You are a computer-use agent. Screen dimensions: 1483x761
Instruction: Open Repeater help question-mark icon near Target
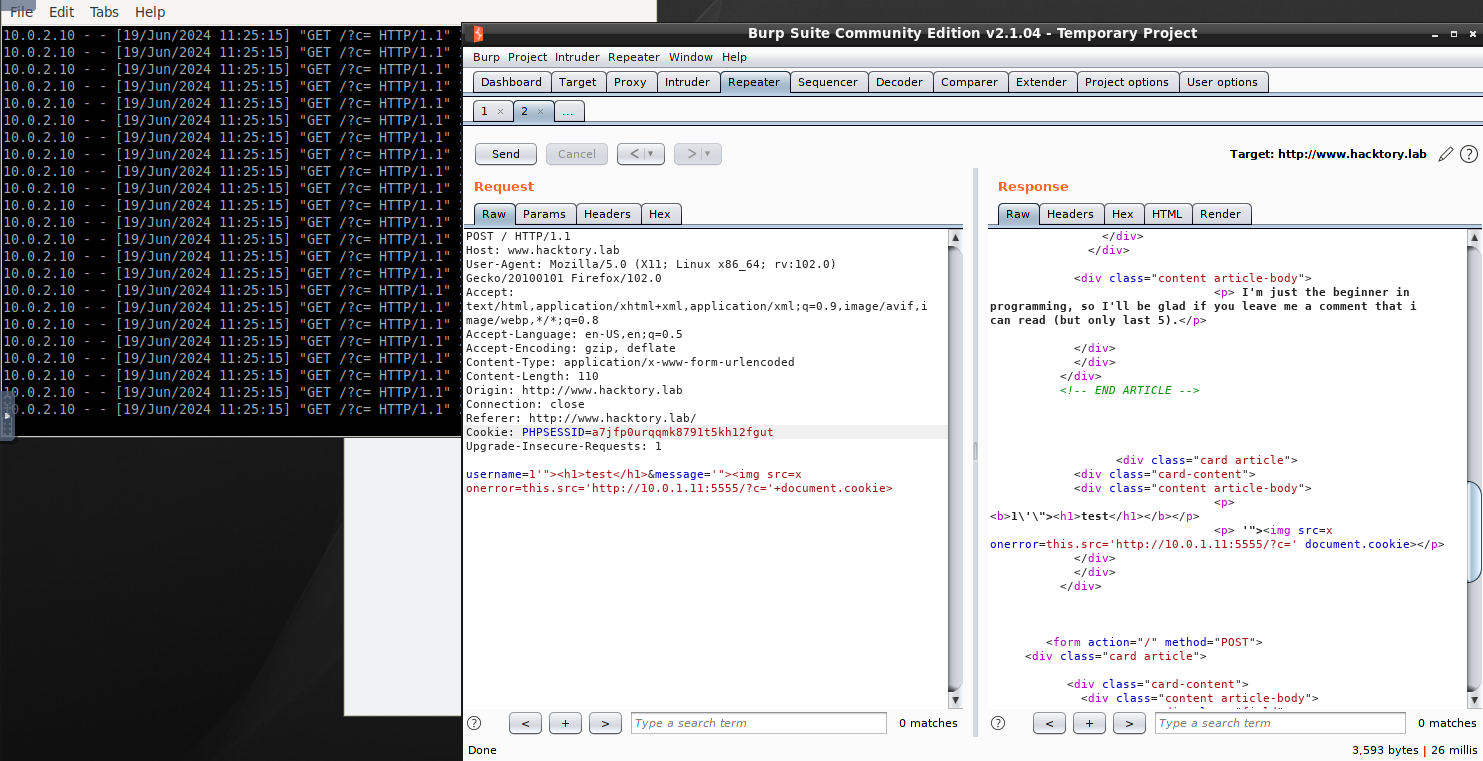click(x=1468, y=154)
